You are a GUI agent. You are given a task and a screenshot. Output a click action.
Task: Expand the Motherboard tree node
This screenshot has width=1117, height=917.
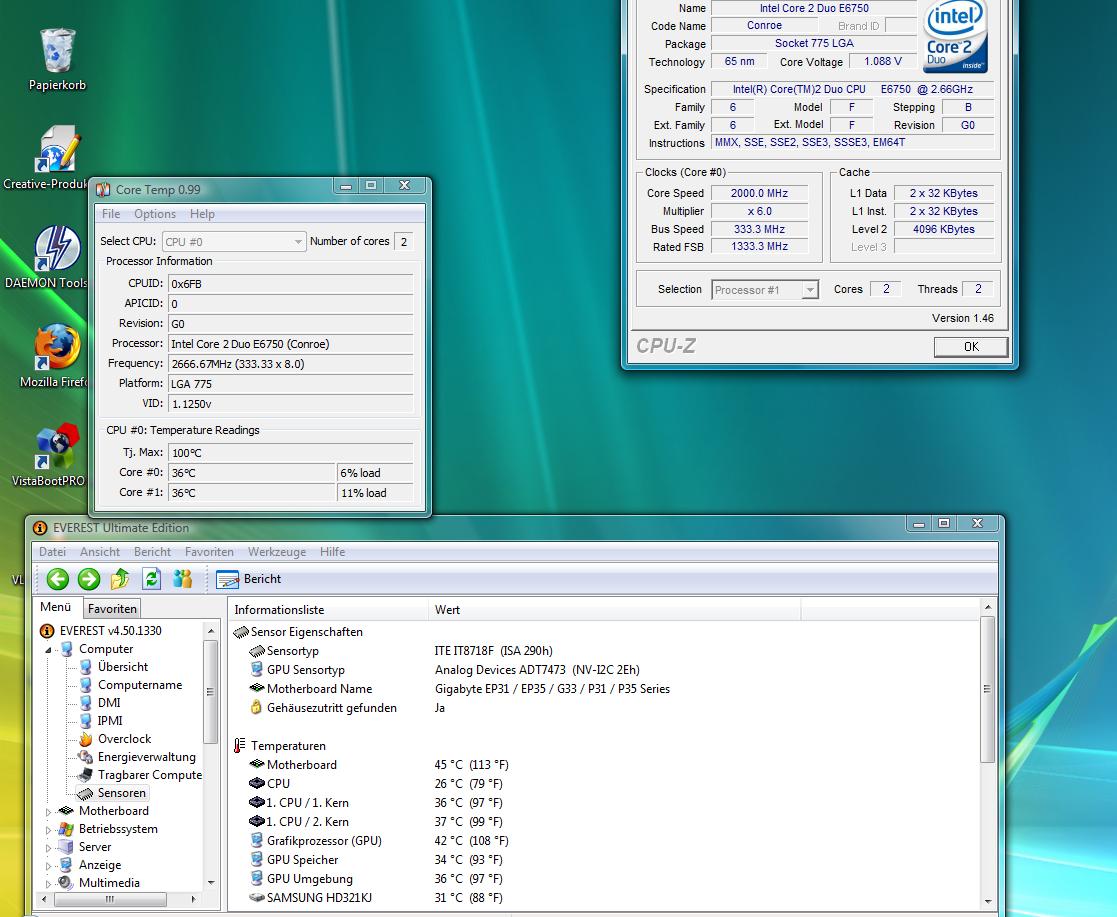pos(48,812)
